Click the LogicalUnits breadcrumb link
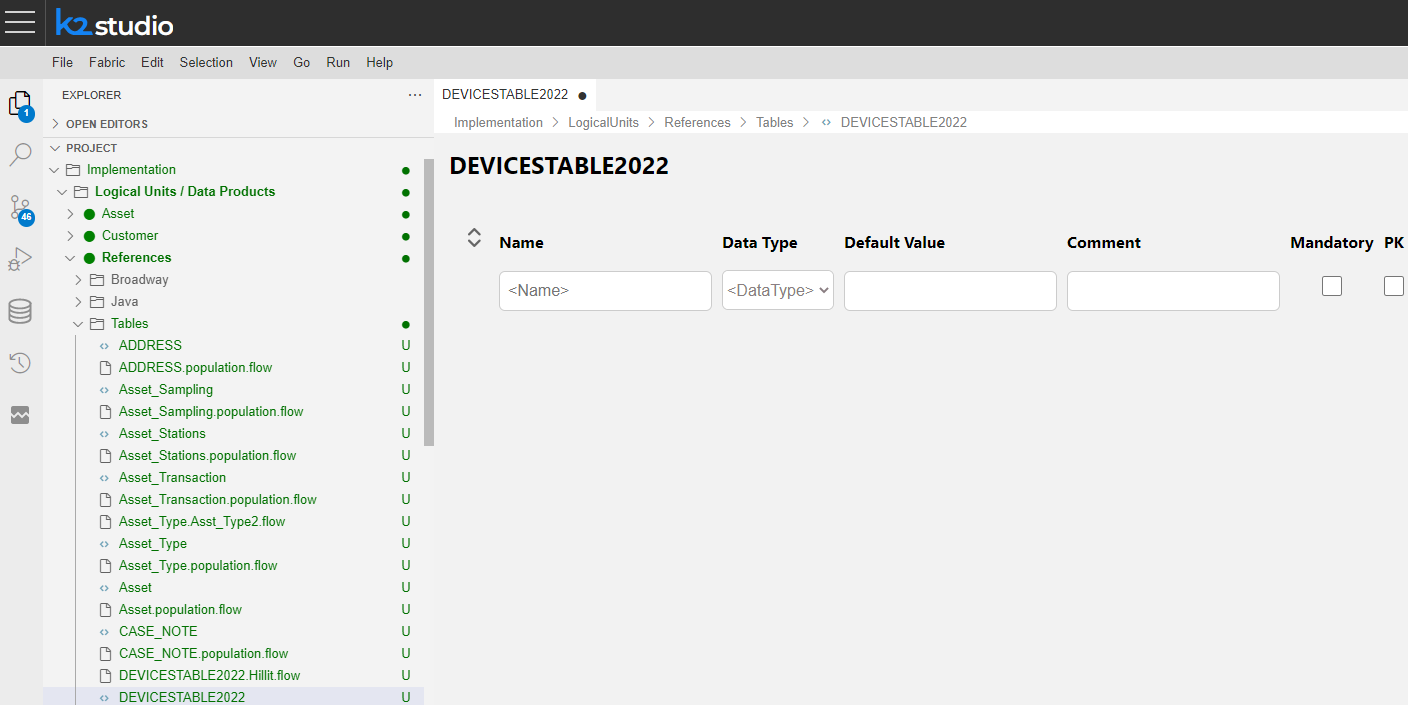 coord(603,122)
